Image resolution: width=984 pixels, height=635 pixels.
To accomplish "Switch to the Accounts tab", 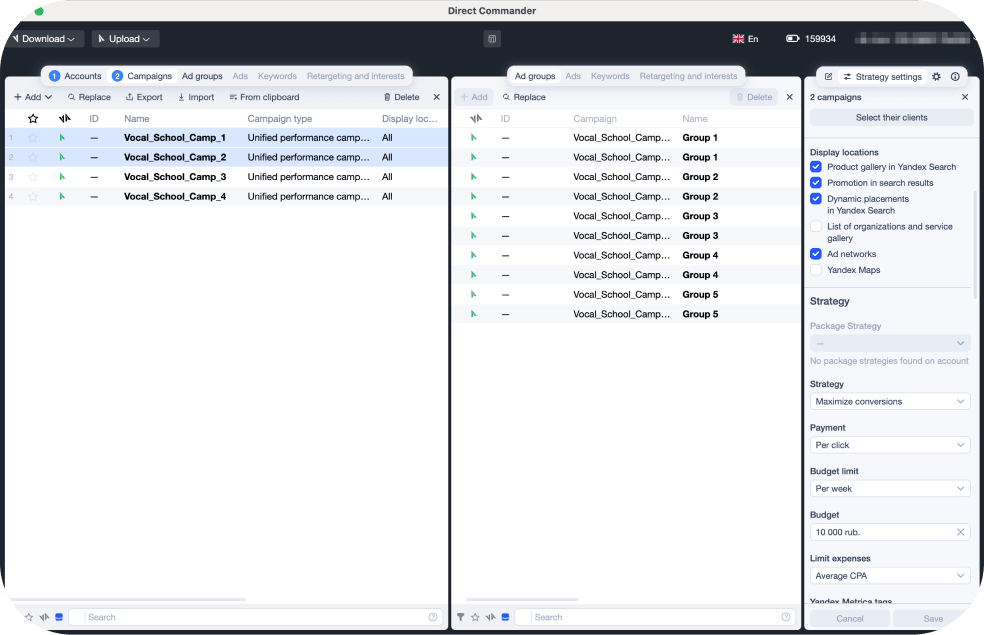I will (75, 76).
